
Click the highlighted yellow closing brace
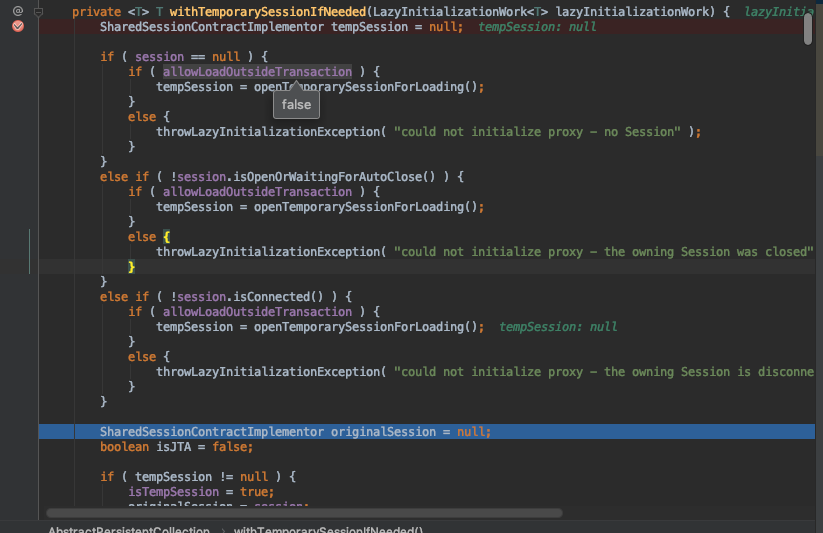coord(132,267)
